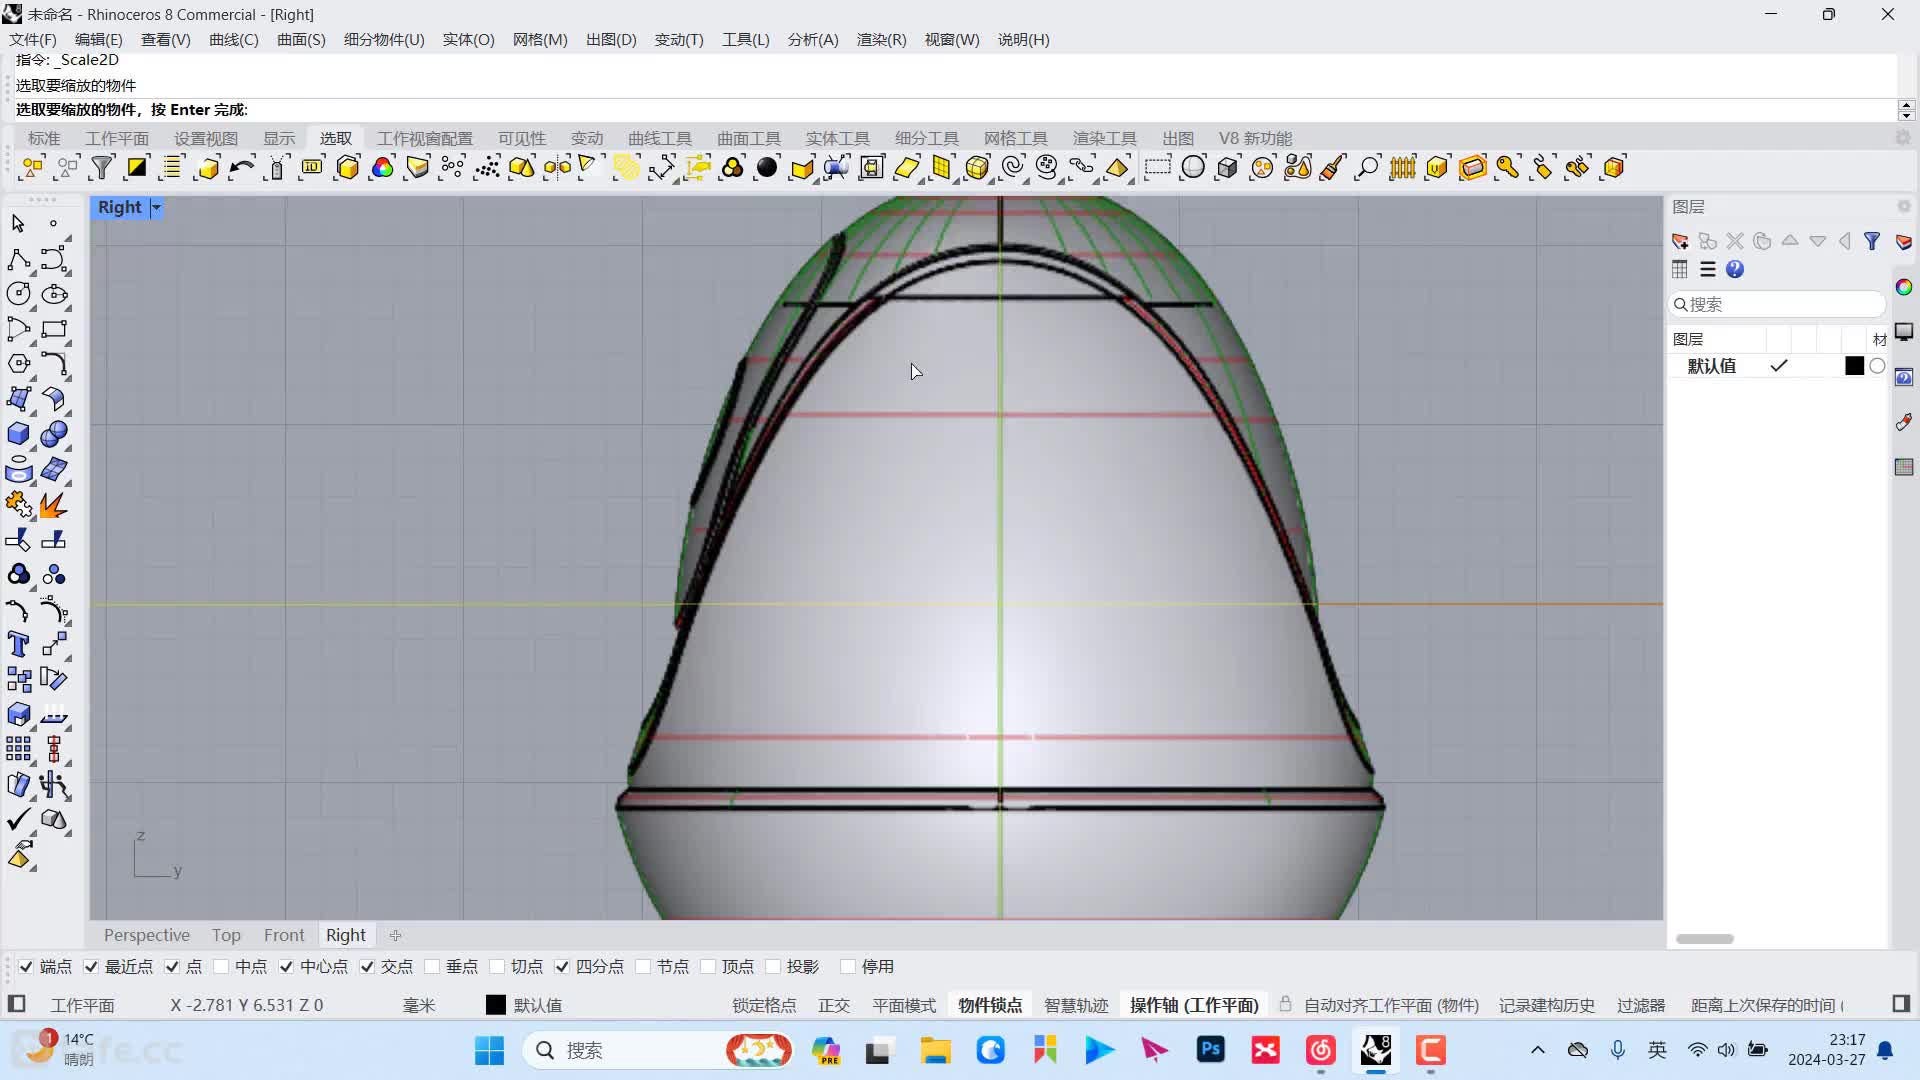Viewport: 1920px width, 1080px height.
Task: Toggle 智慧轨迹 in status bar
Action: tap(1076, 1005)
